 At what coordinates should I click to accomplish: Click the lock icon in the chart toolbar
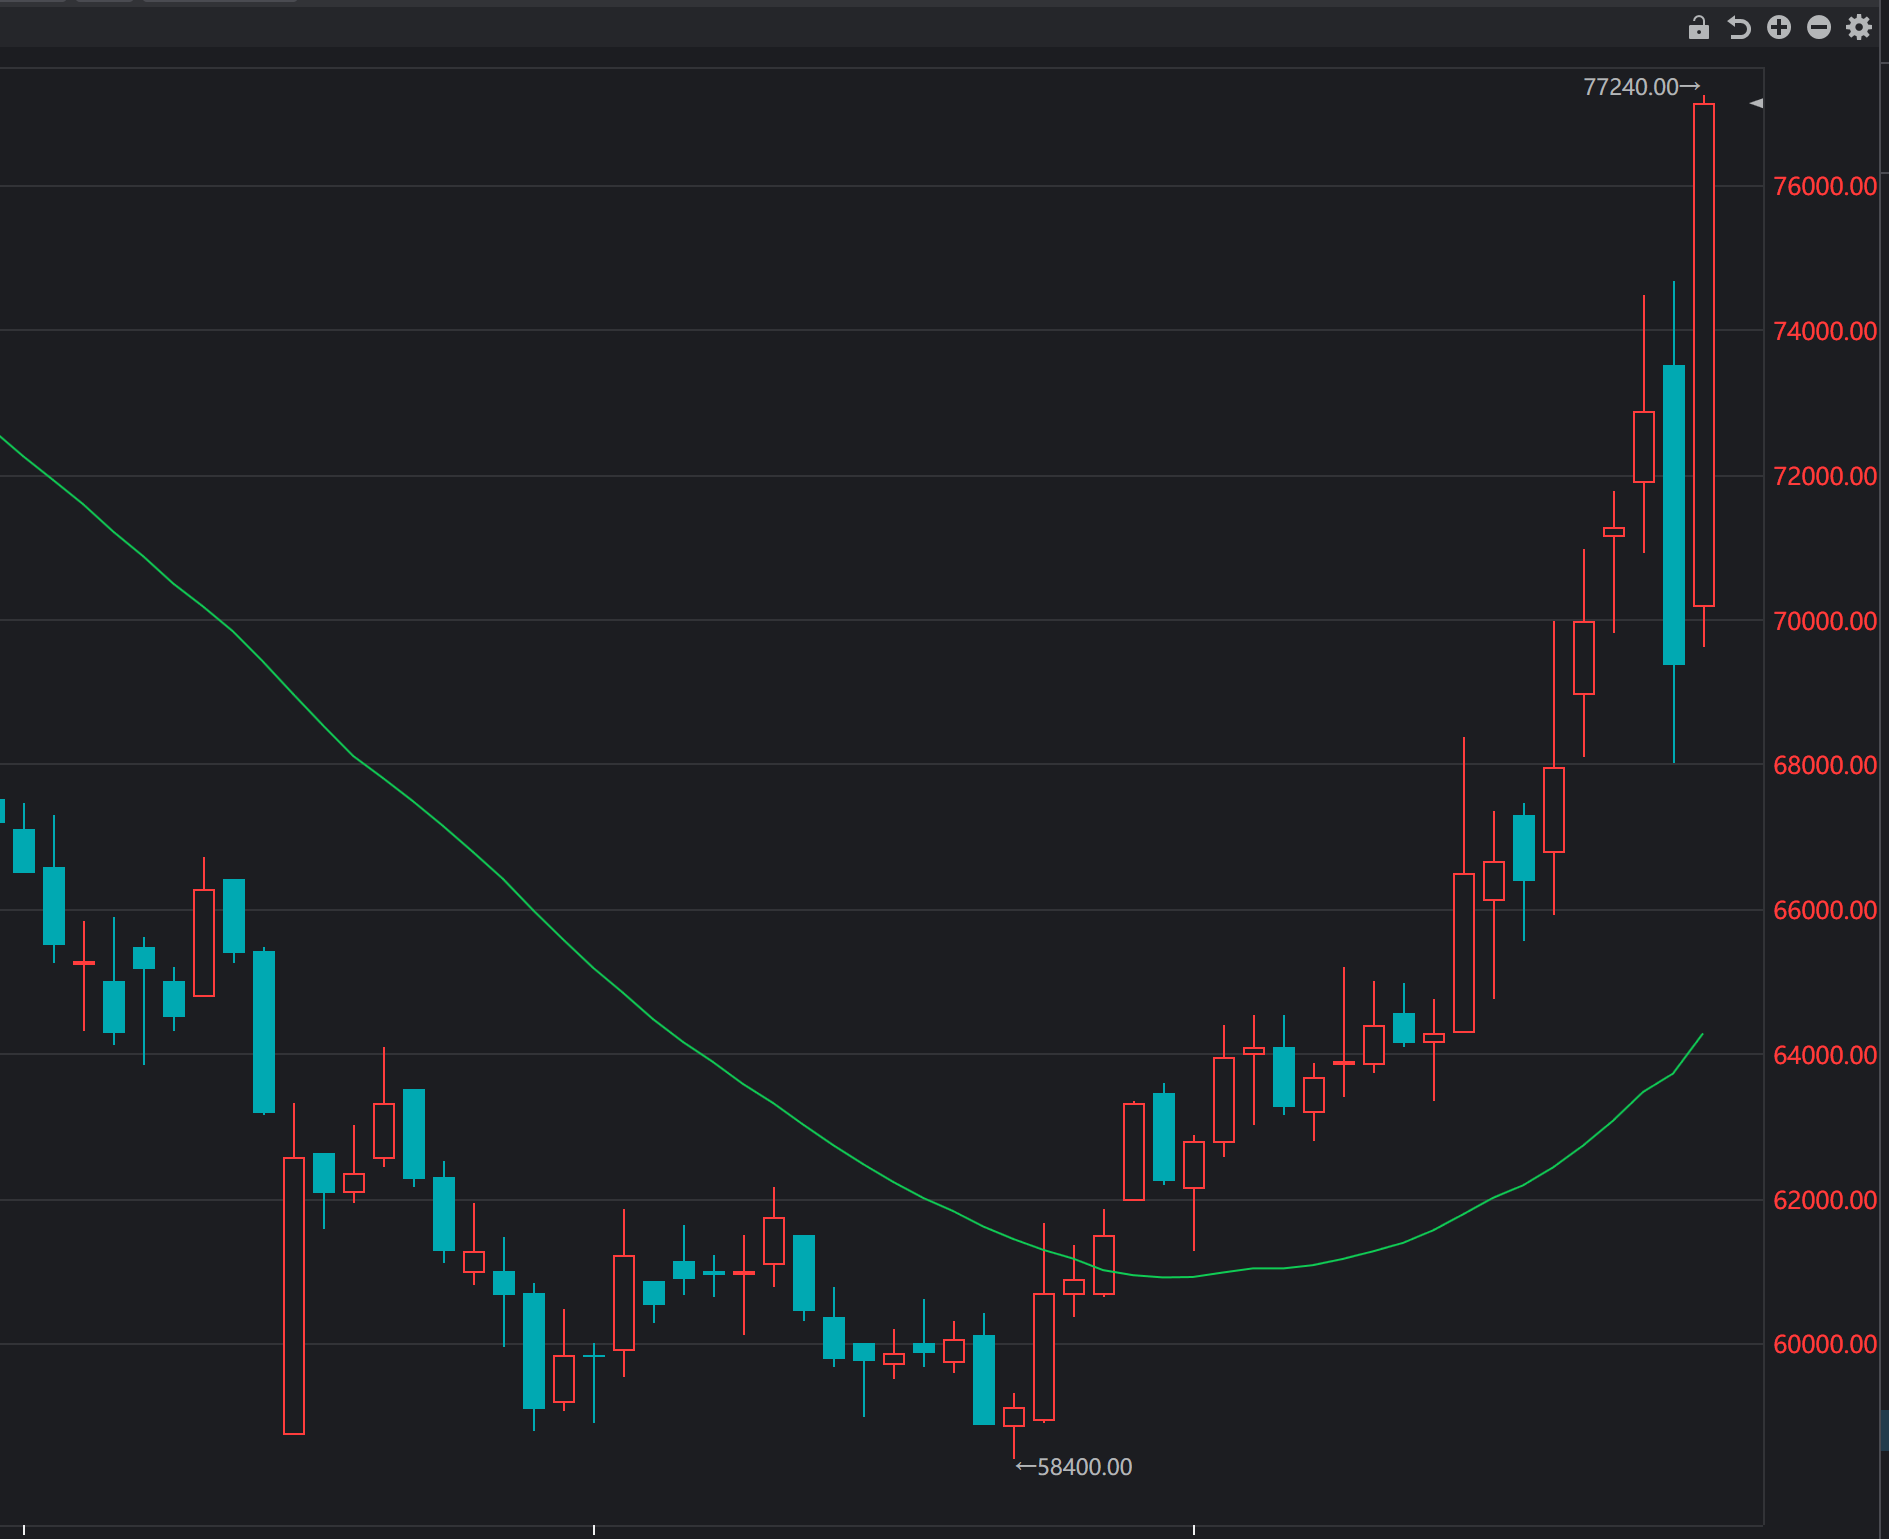(1698, 27)
